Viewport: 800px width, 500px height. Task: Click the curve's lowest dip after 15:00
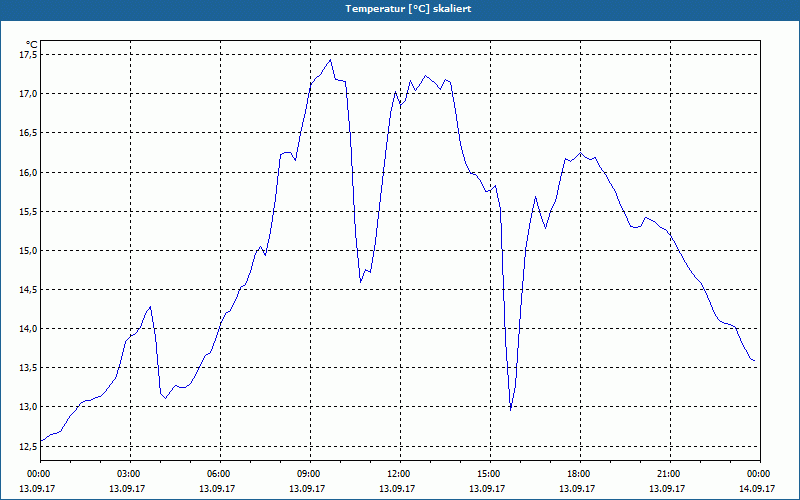[511, 409]
